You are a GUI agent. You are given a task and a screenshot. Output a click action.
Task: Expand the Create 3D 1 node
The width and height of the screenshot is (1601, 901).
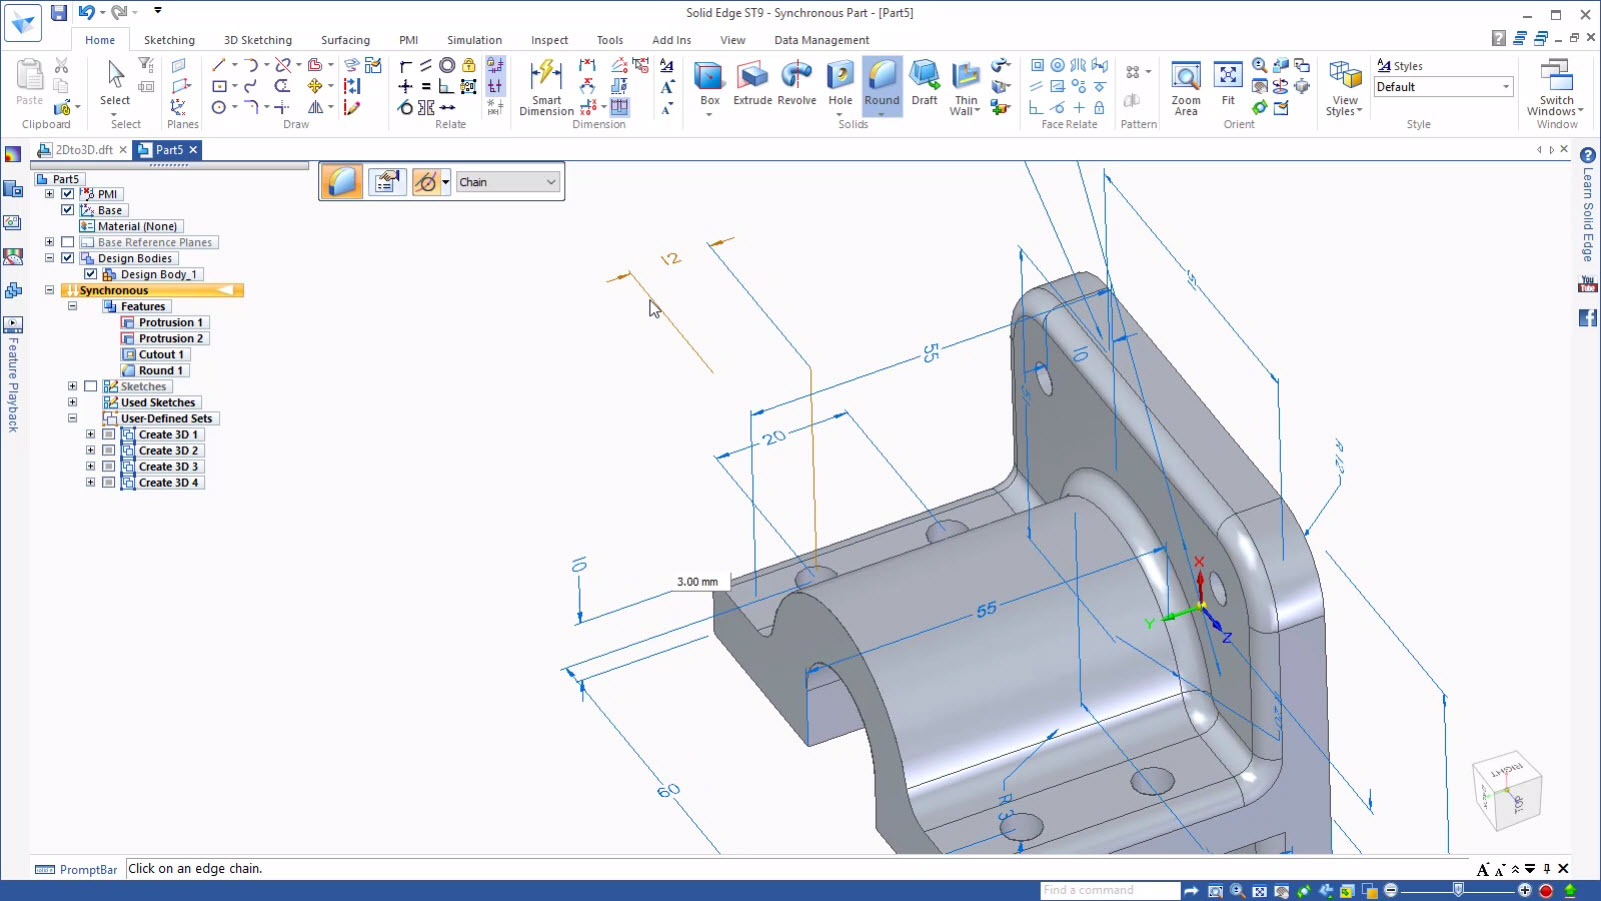[x=91, y=435]
